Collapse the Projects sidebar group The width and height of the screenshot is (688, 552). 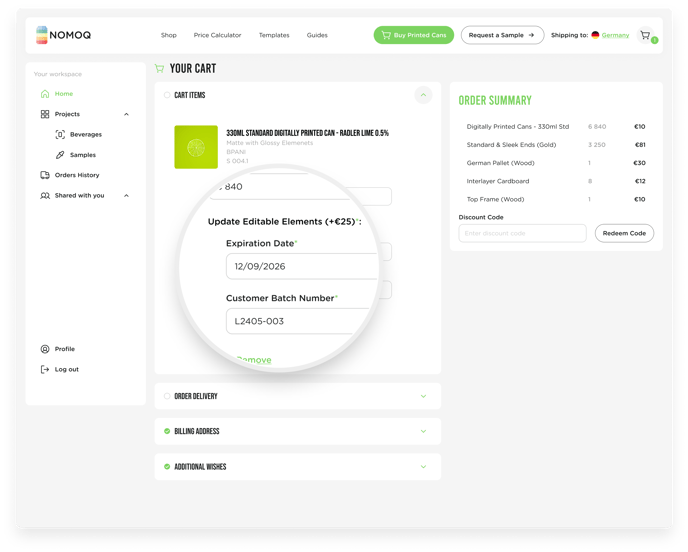tap(126, 114)
